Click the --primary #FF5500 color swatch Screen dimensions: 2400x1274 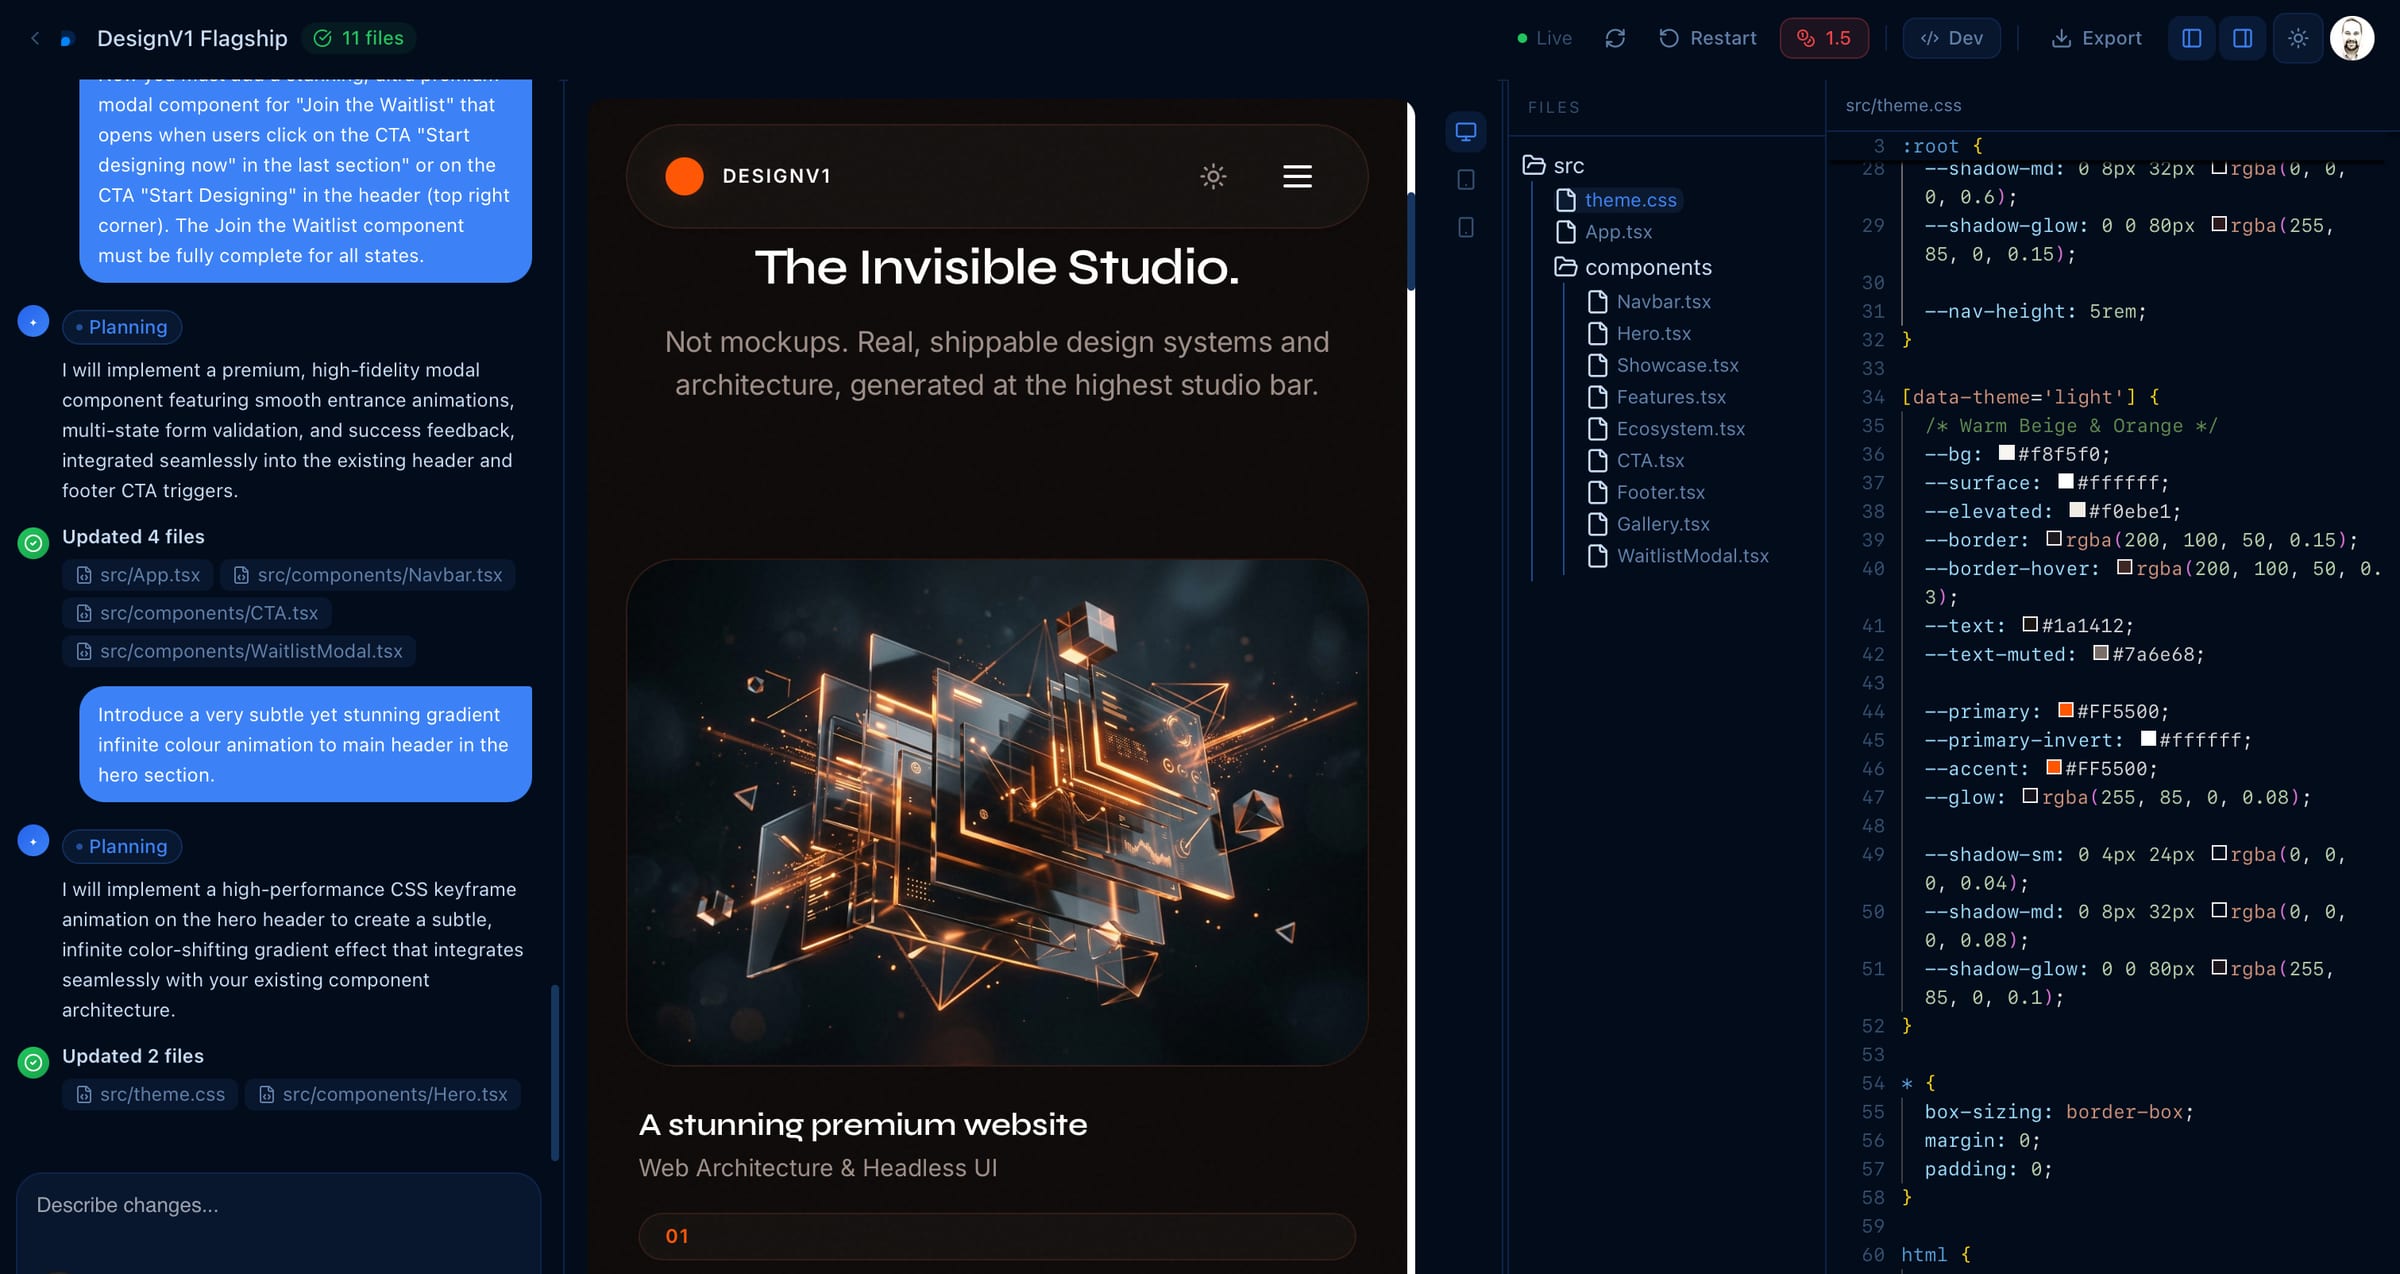click(x=2065, y=710)
